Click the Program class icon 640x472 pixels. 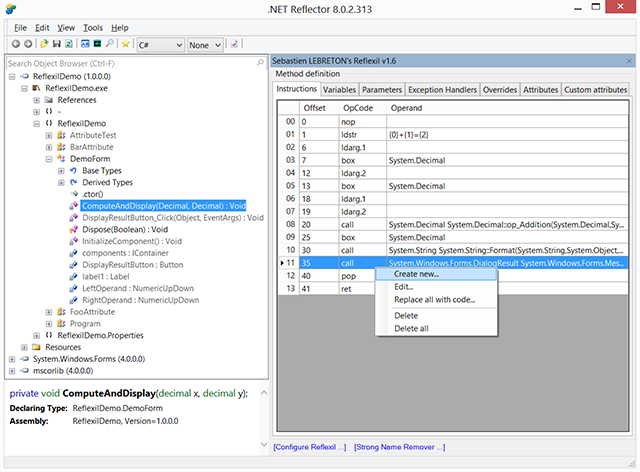(x=61, y=324)
